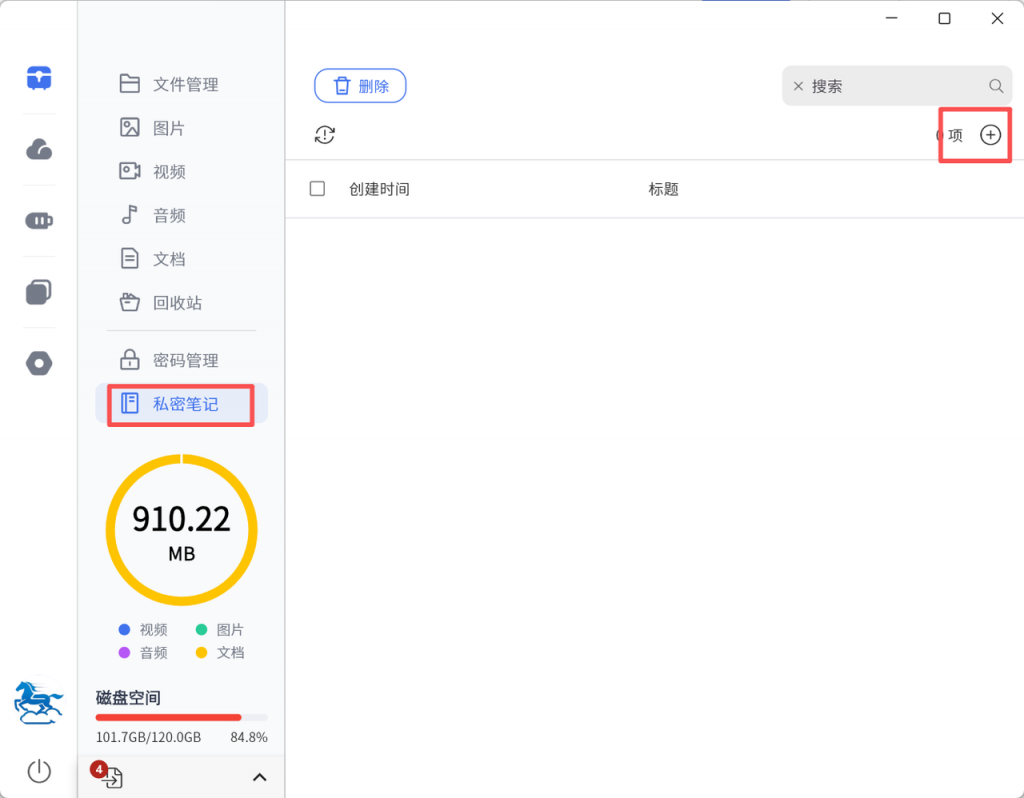Open the cloud section icon
This screenshot has height=798, width=1024.
coord(39,150)
